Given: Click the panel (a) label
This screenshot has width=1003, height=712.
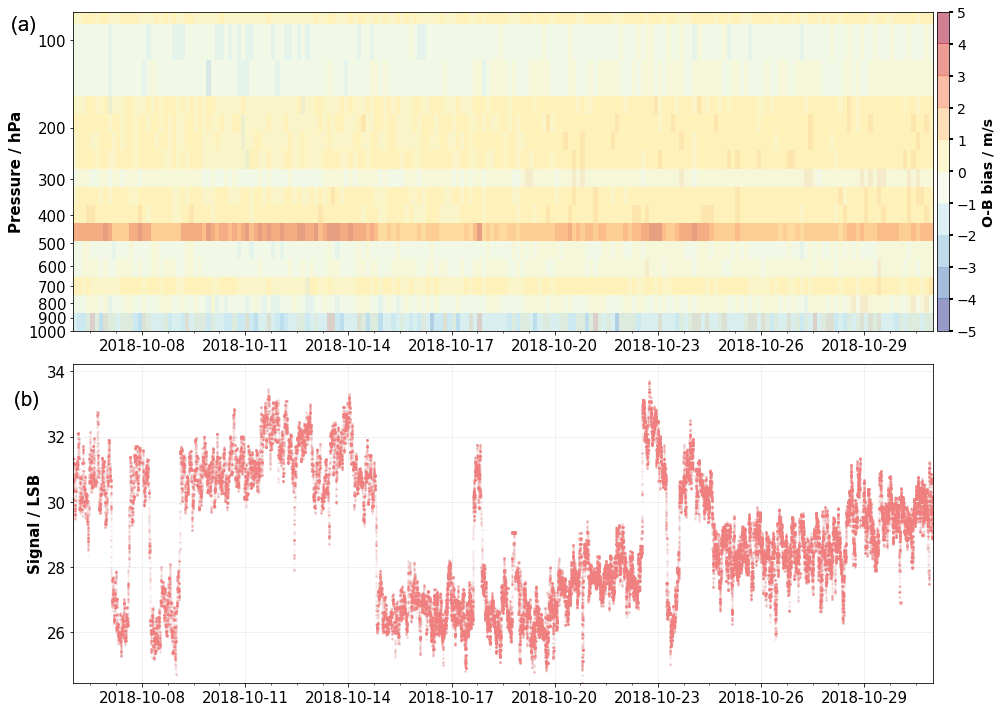Looking at the screenshot, I should [24, 26].
